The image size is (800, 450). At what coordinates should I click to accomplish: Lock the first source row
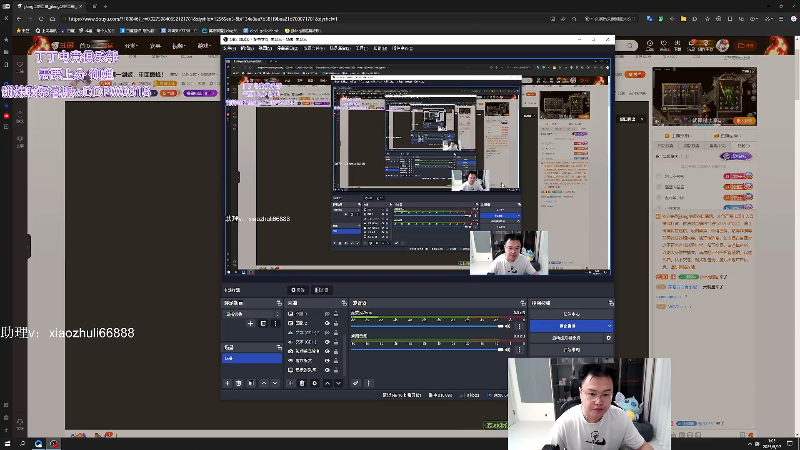336,314
